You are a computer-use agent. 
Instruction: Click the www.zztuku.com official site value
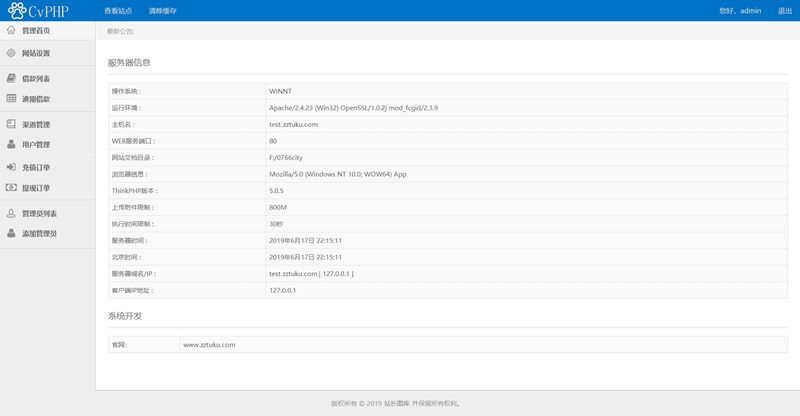point(210,344)
